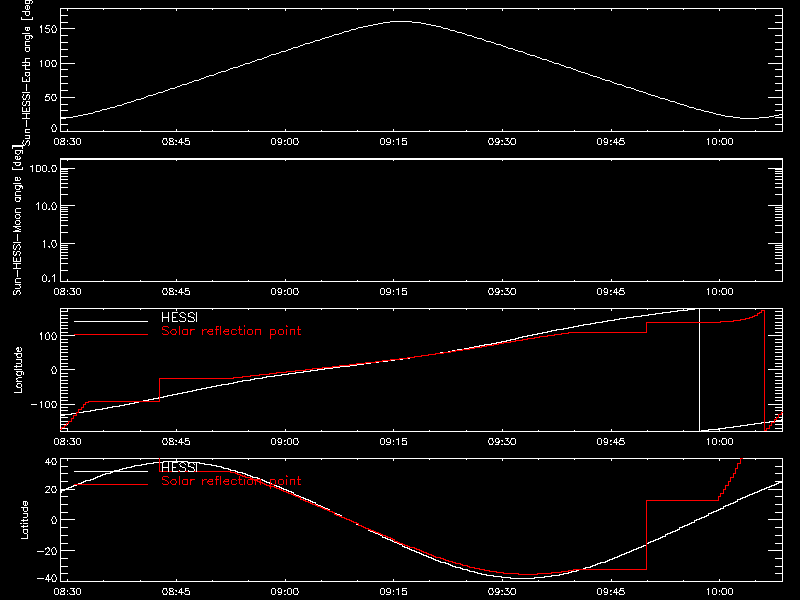Click 09:30 time label under Moon angle plot
The width and height of the screenshot is (800, 600).
coord(502,291)
